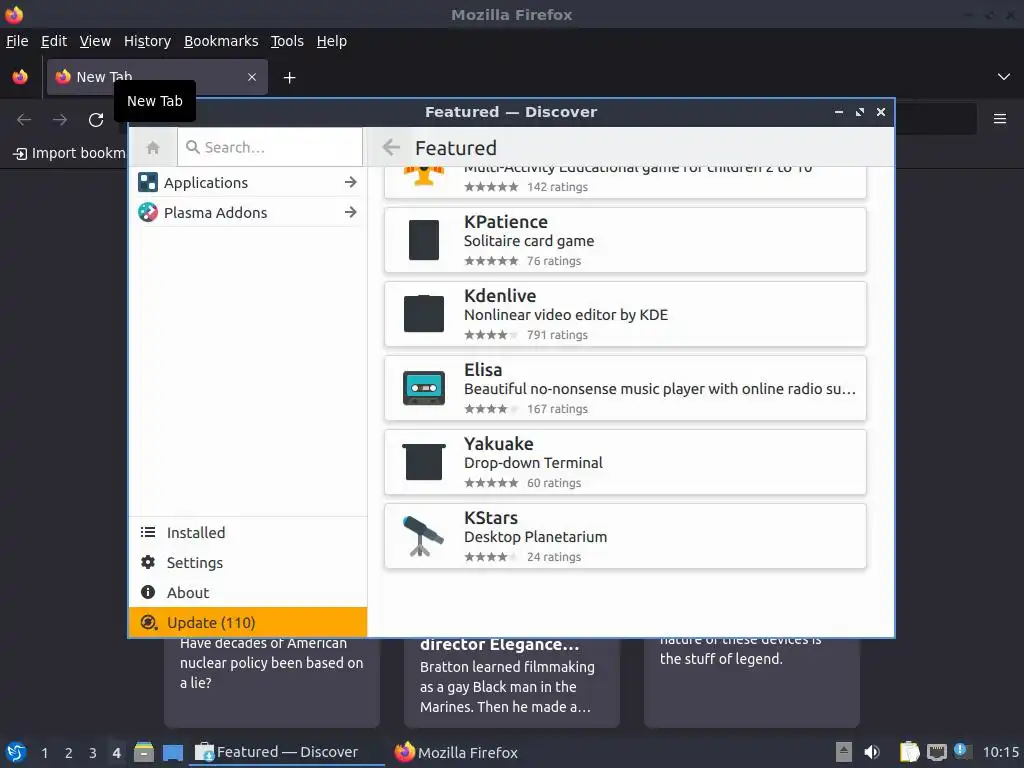The width and height of the screenshot is (1024, 768).
Task: Open the nuclear policy article card in Firefox
Action: [x=272, y=681]
